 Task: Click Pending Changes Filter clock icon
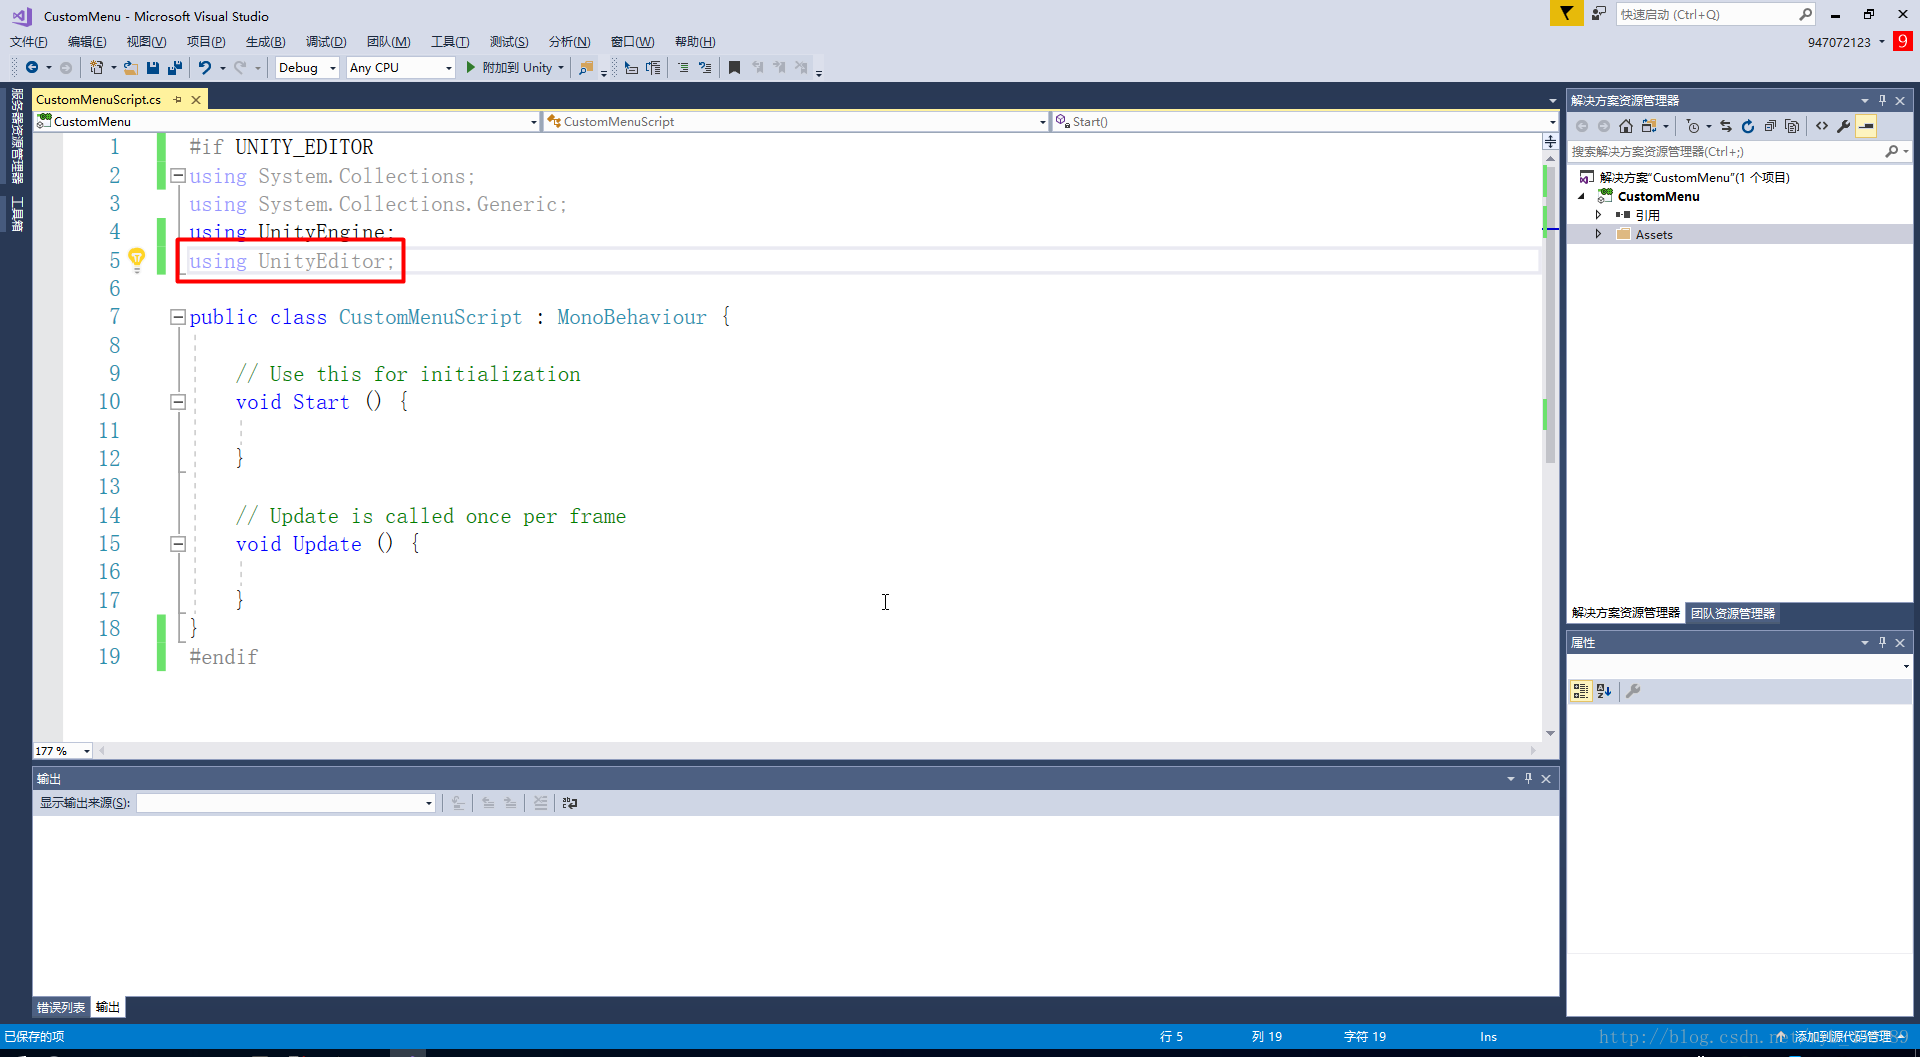pos(1692,126)
